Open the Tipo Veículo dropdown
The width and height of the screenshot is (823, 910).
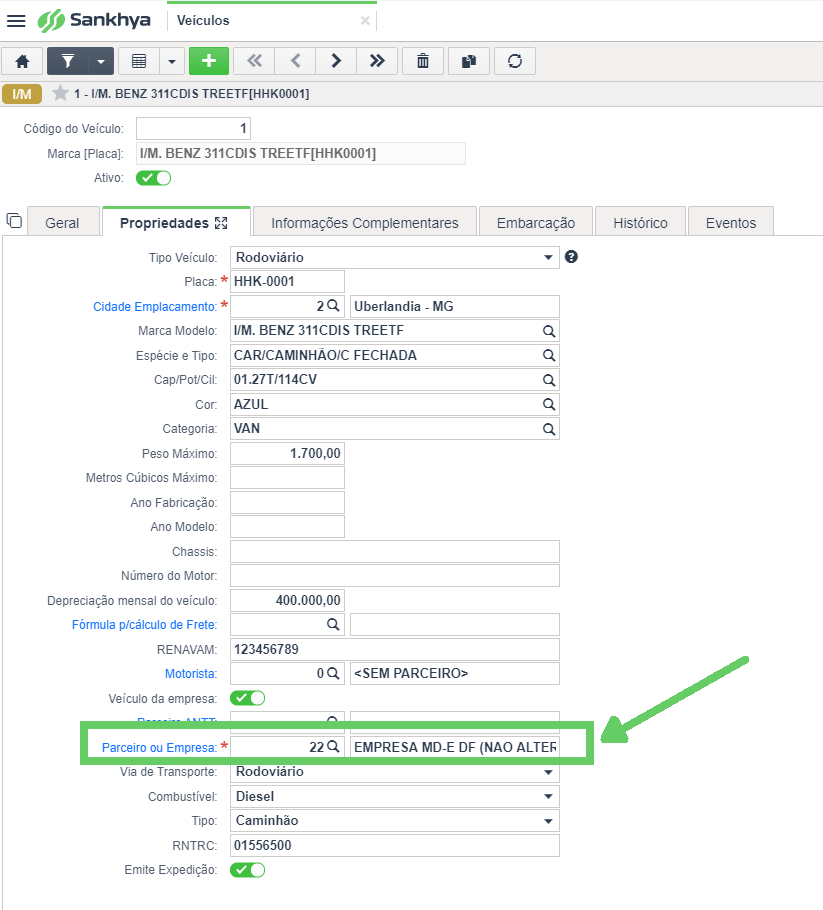395,258
